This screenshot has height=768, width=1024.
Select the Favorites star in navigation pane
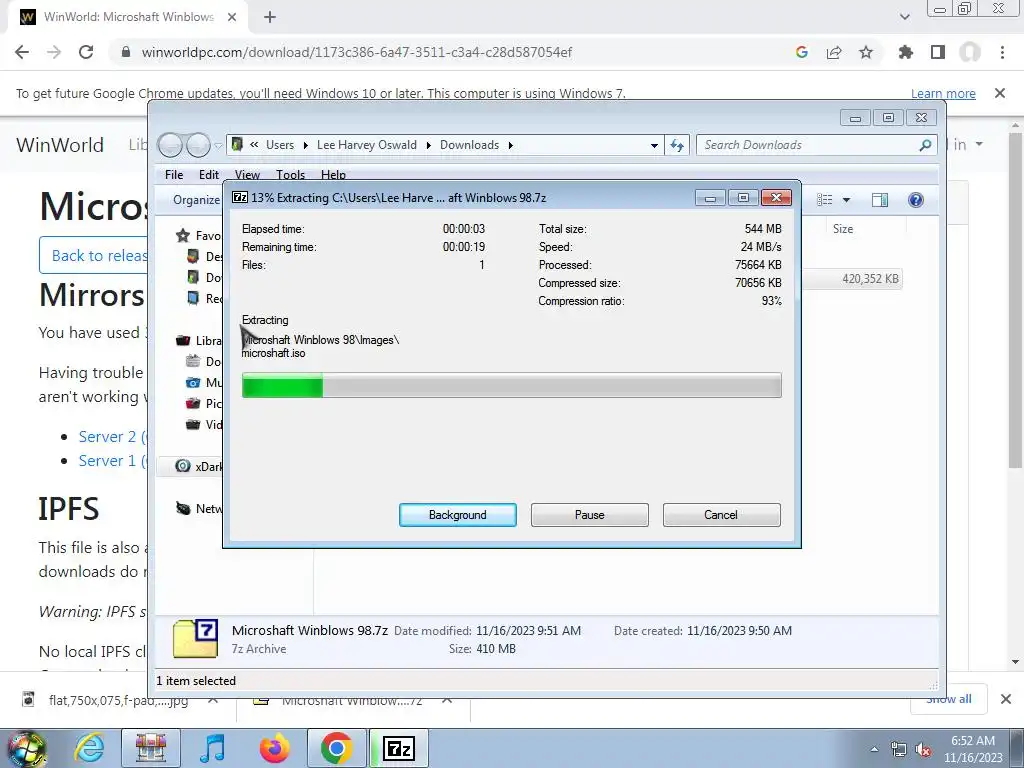(x=183, y=236)
